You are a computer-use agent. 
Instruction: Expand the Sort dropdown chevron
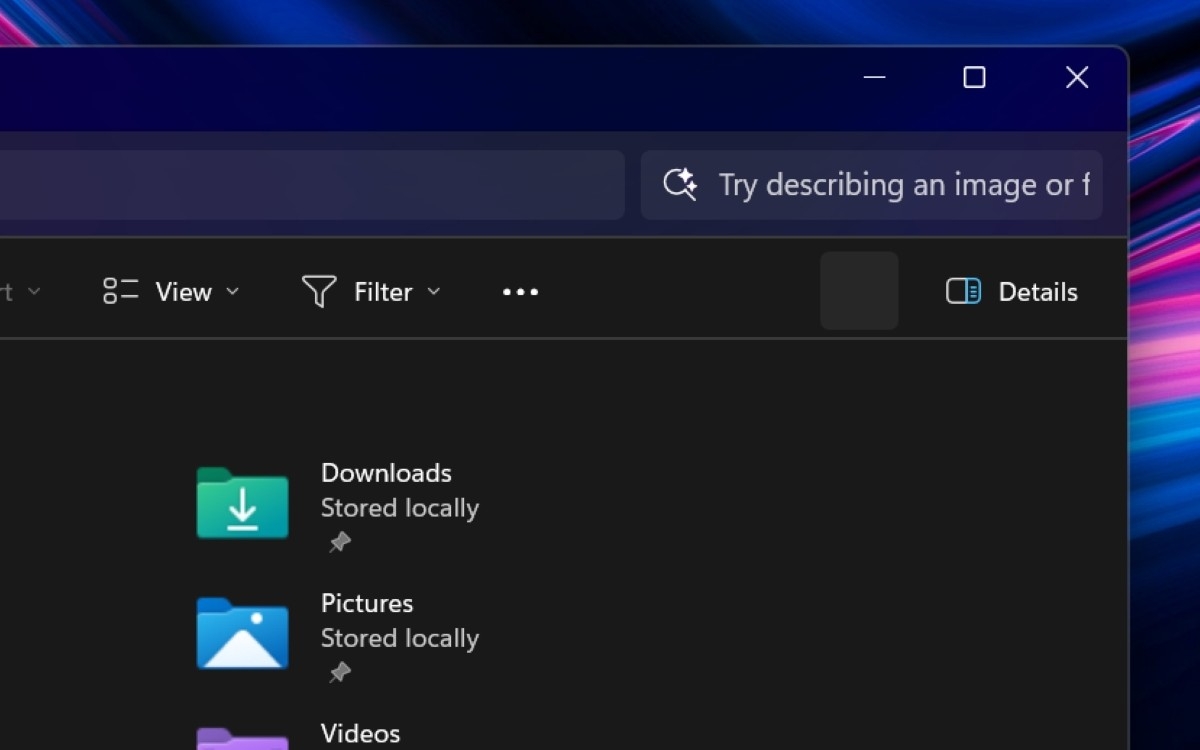coord(33,291)
